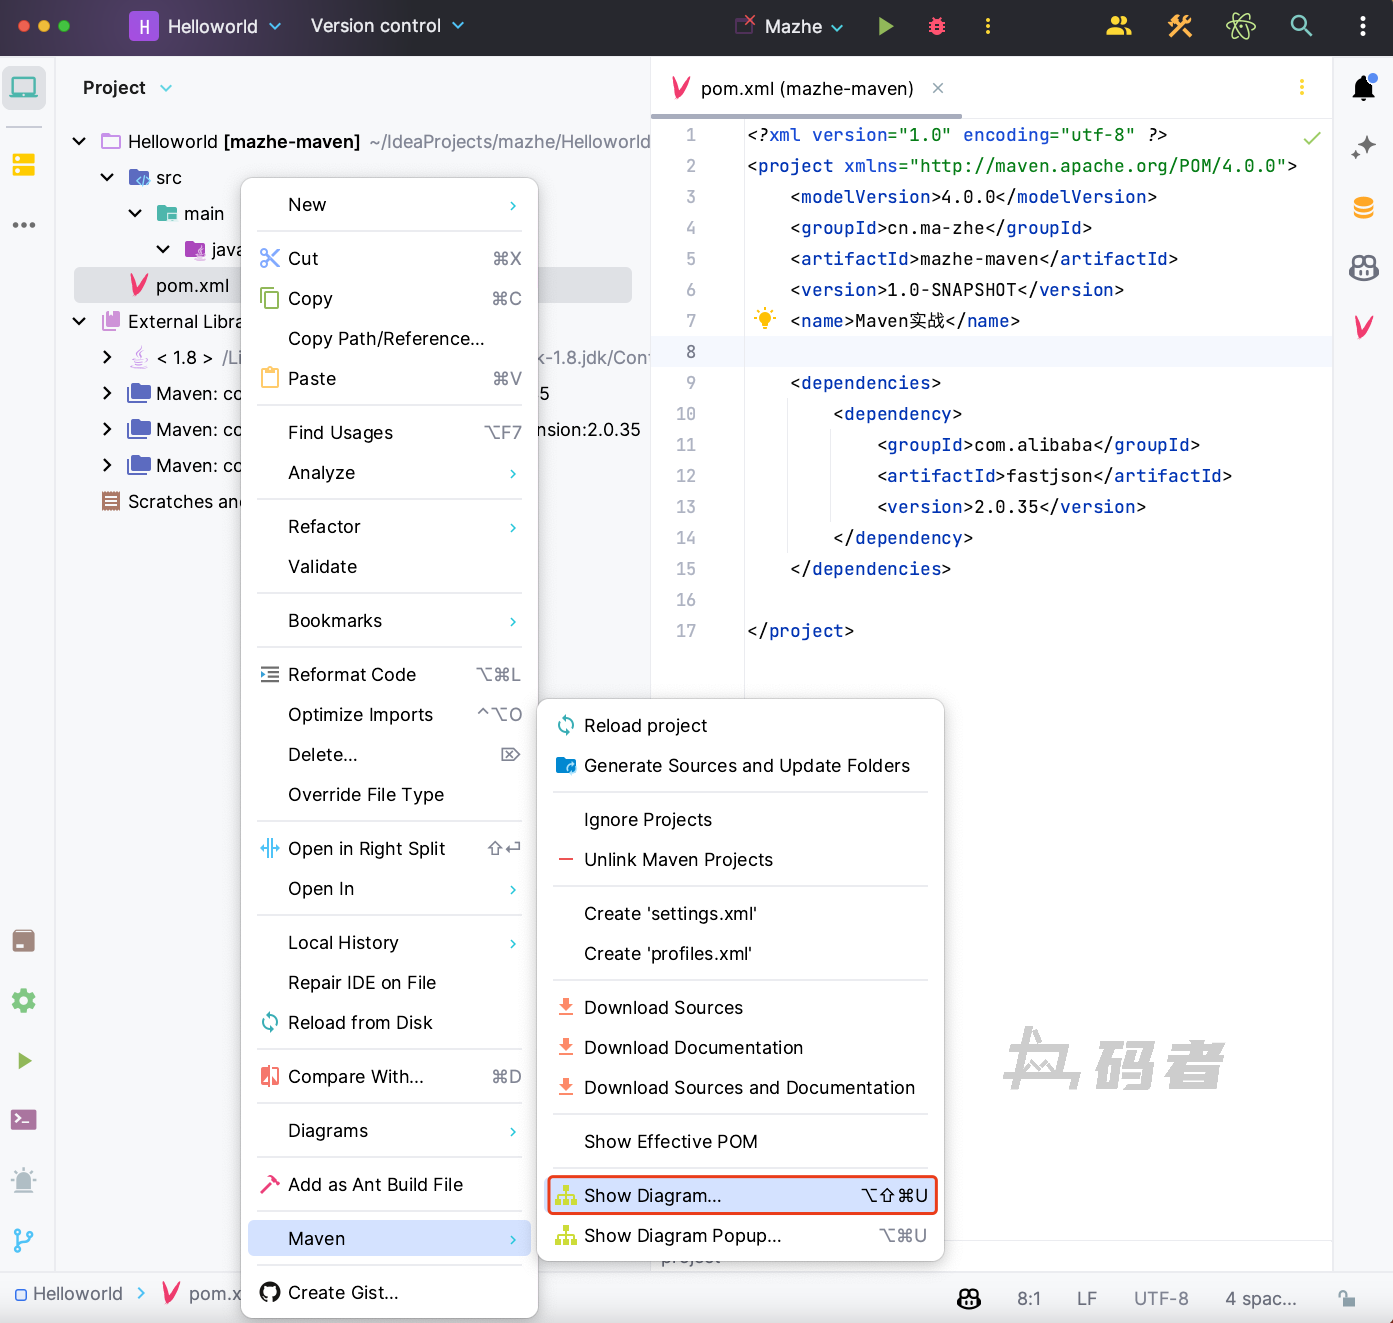Viewport: 1393px width, 1323px height.
Task: Collapse the src folder in project tree
Action: point(107,178)
